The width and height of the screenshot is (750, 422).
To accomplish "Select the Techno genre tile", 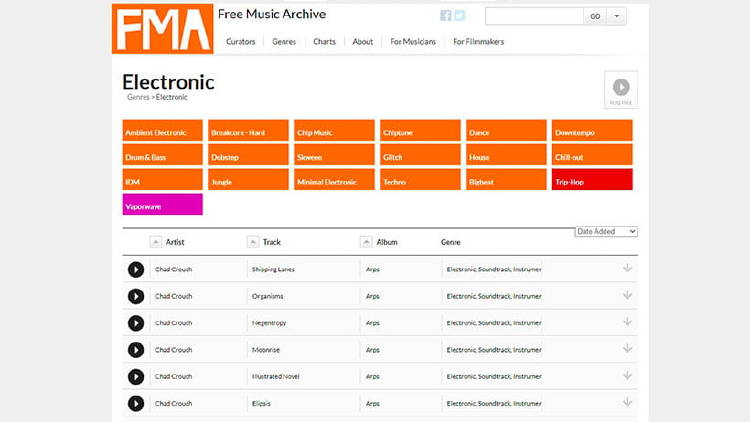I will point(420,179).
